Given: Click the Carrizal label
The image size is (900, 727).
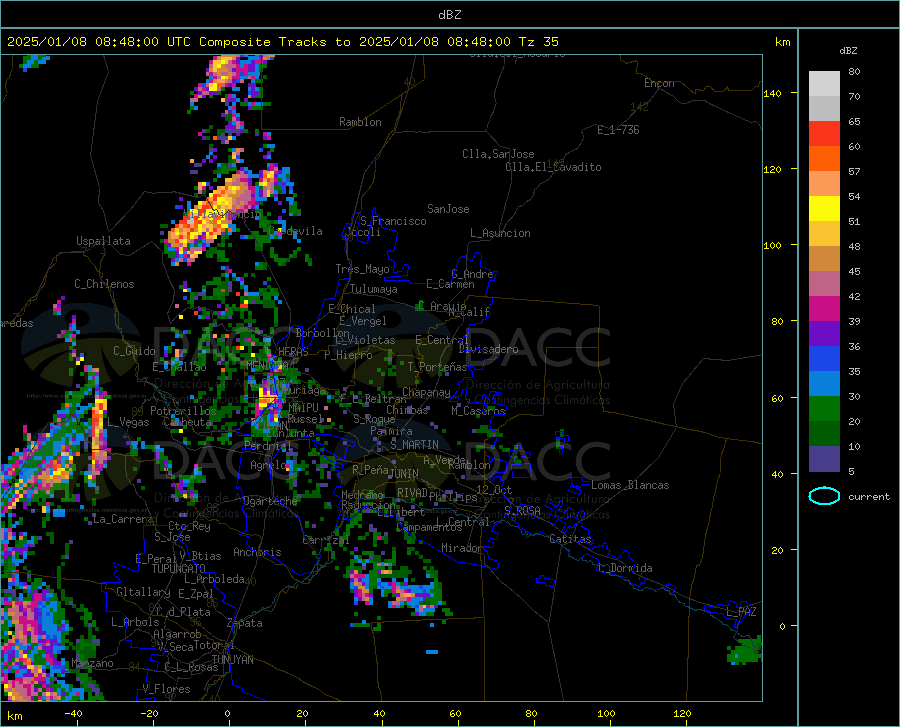Looking at the screenshot, I should pyautogui.click(x=326, y=541).
